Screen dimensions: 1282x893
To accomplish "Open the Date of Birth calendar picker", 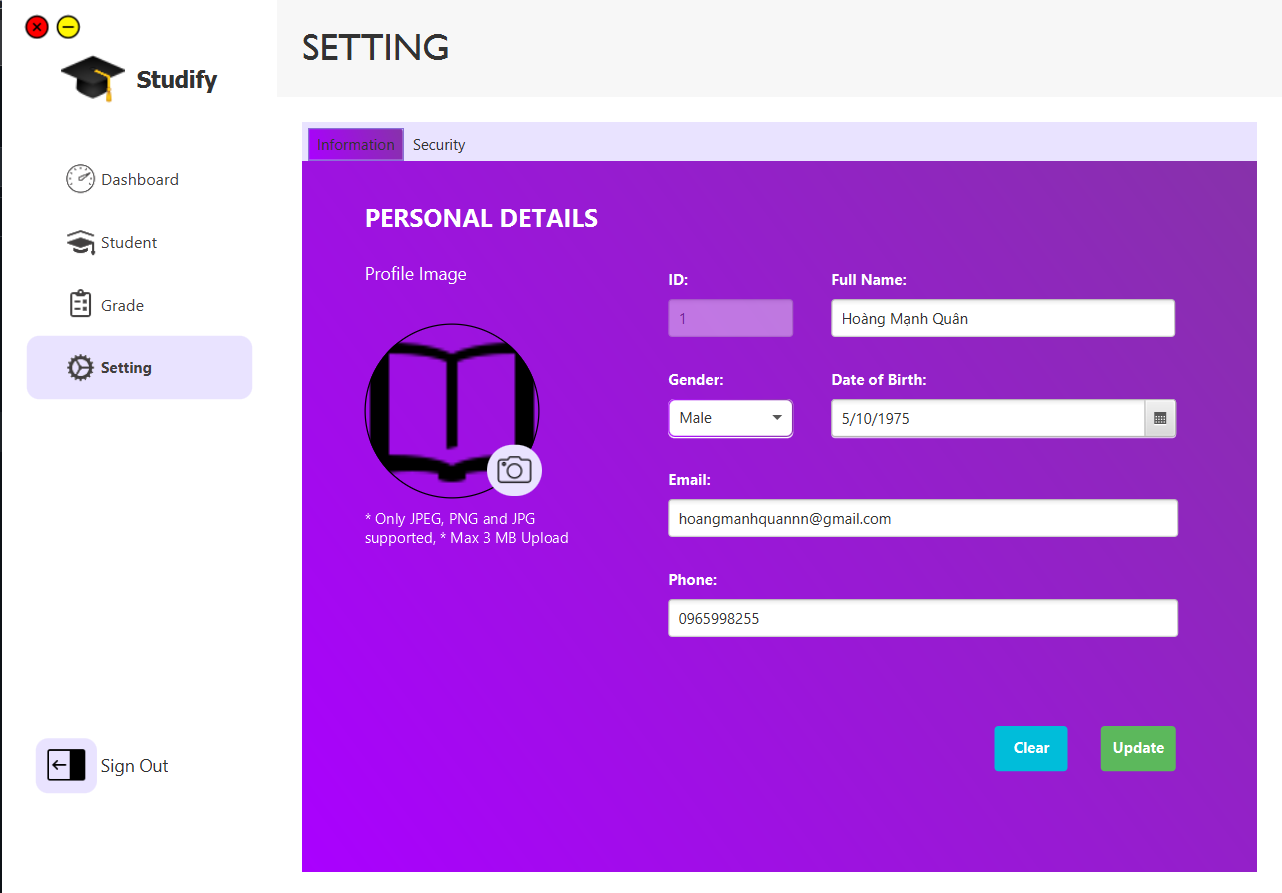I will point(1160,418).
